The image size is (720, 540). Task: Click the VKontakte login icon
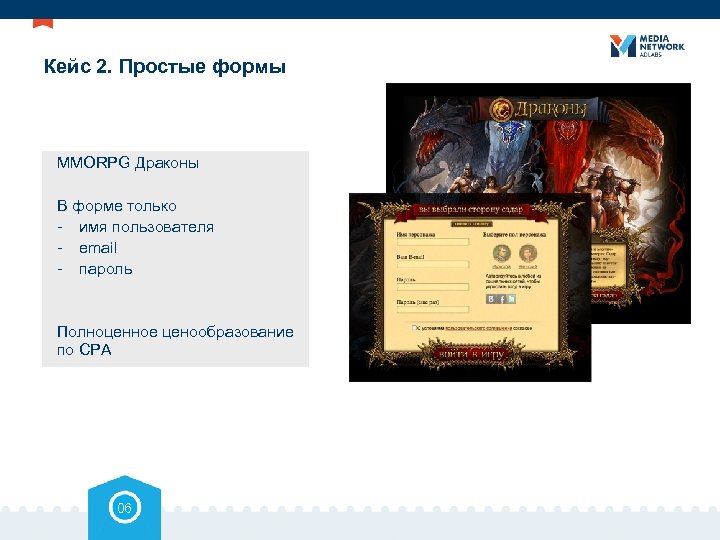[491, 299]
